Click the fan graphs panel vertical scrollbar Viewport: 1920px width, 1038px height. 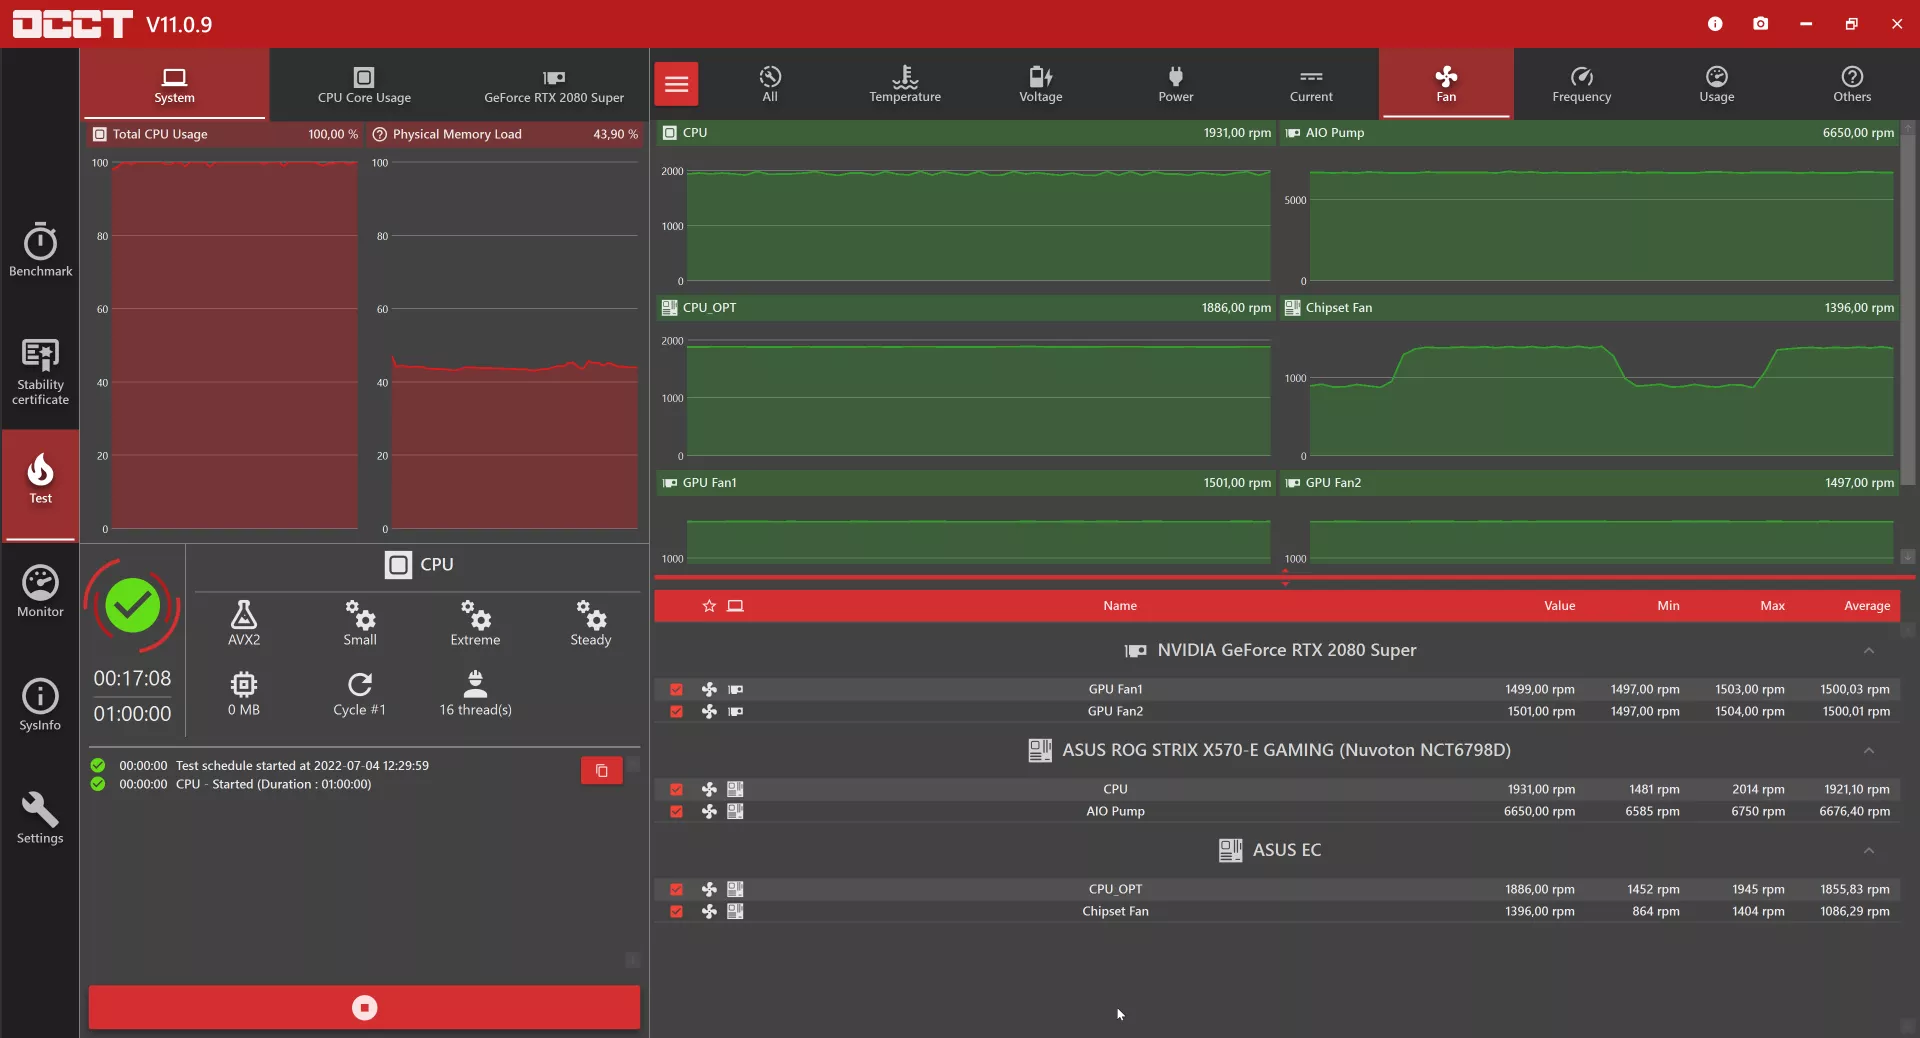coord(1908,310)
